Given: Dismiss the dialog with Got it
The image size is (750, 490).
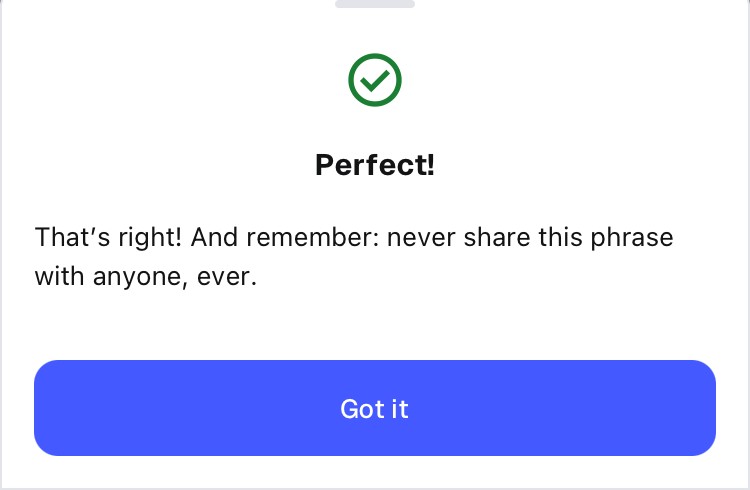Looking at the screenshot, I should (x=375, y=408).
